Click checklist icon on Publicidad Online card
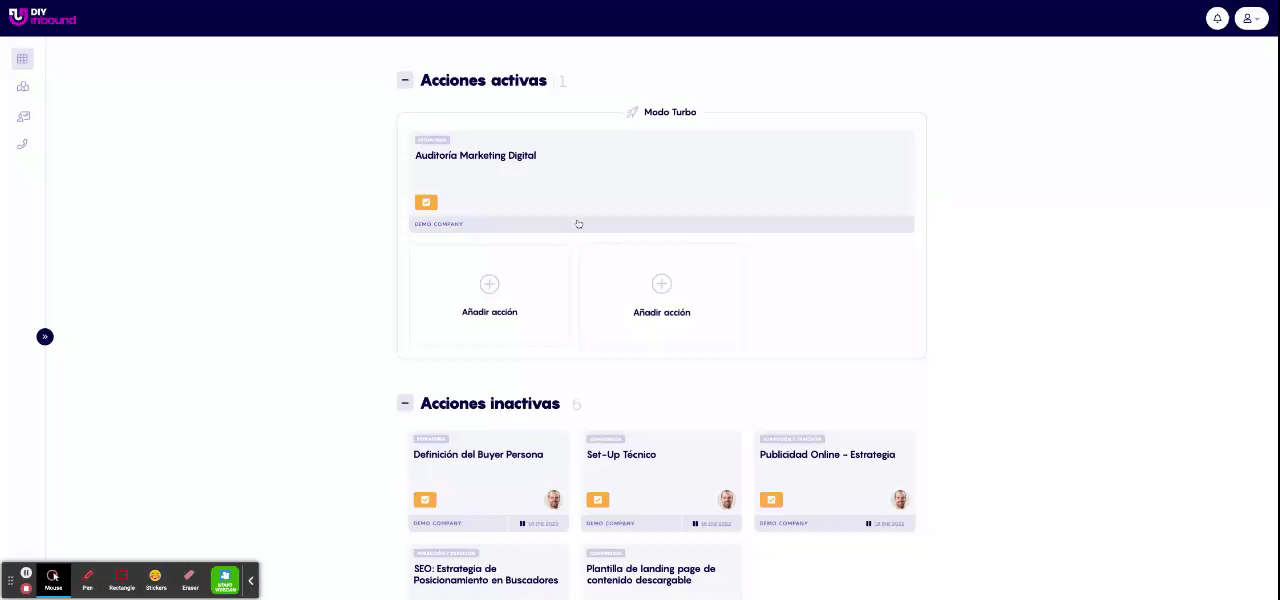This screenshot has width=1280, height=600. point(771,500)
